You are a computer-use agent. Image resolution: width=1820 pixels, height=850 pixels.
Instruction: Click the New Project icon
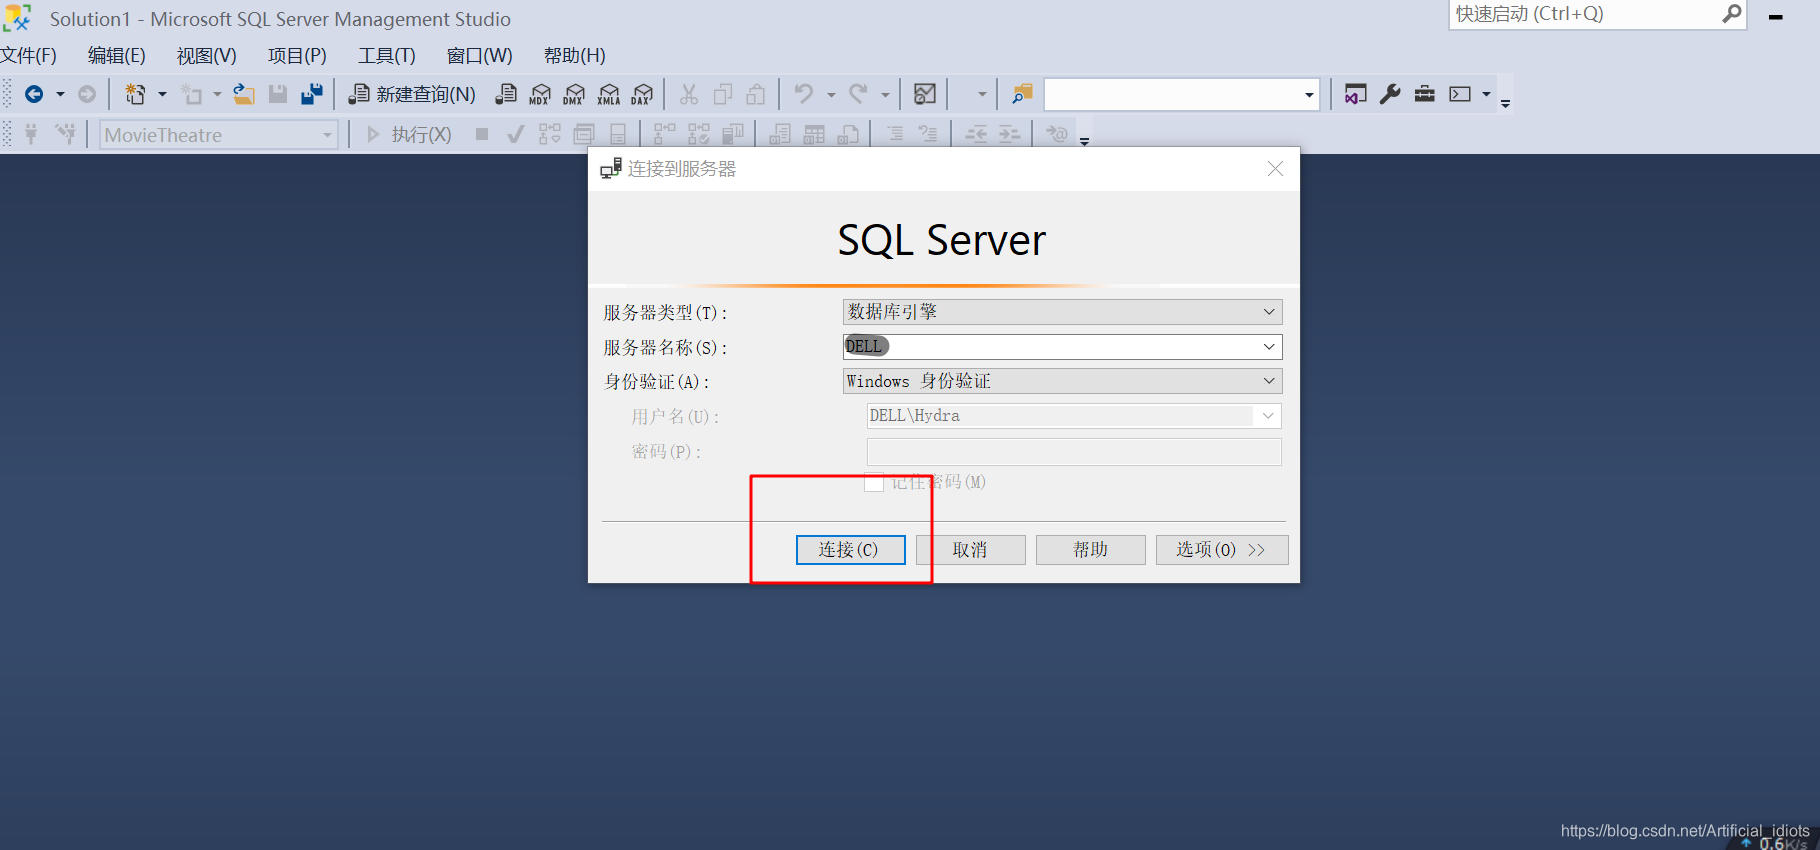point(135,94)
